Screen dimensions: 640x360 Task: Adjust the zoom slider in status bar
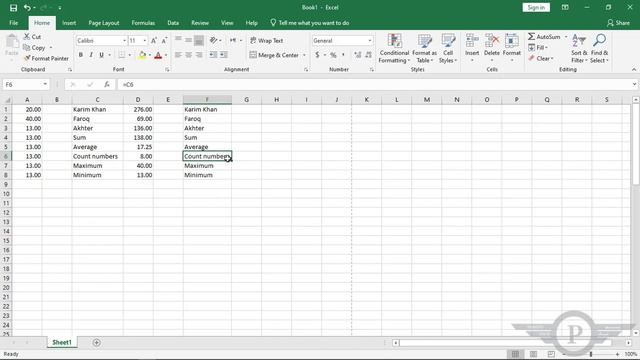pyautogui.click(x=591, y=354)
